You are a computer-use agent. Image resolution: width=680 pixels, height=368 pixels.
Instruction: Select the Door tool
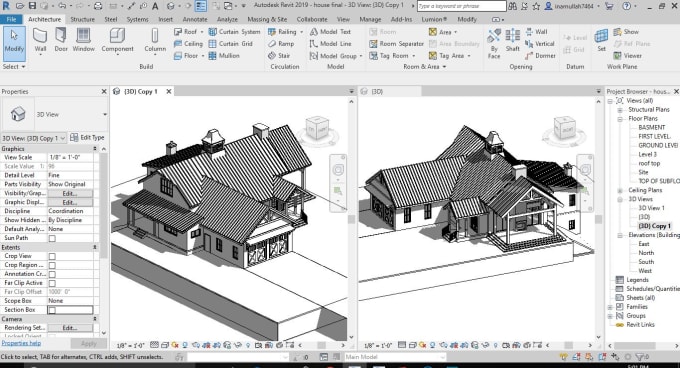(x=61, y=40)
